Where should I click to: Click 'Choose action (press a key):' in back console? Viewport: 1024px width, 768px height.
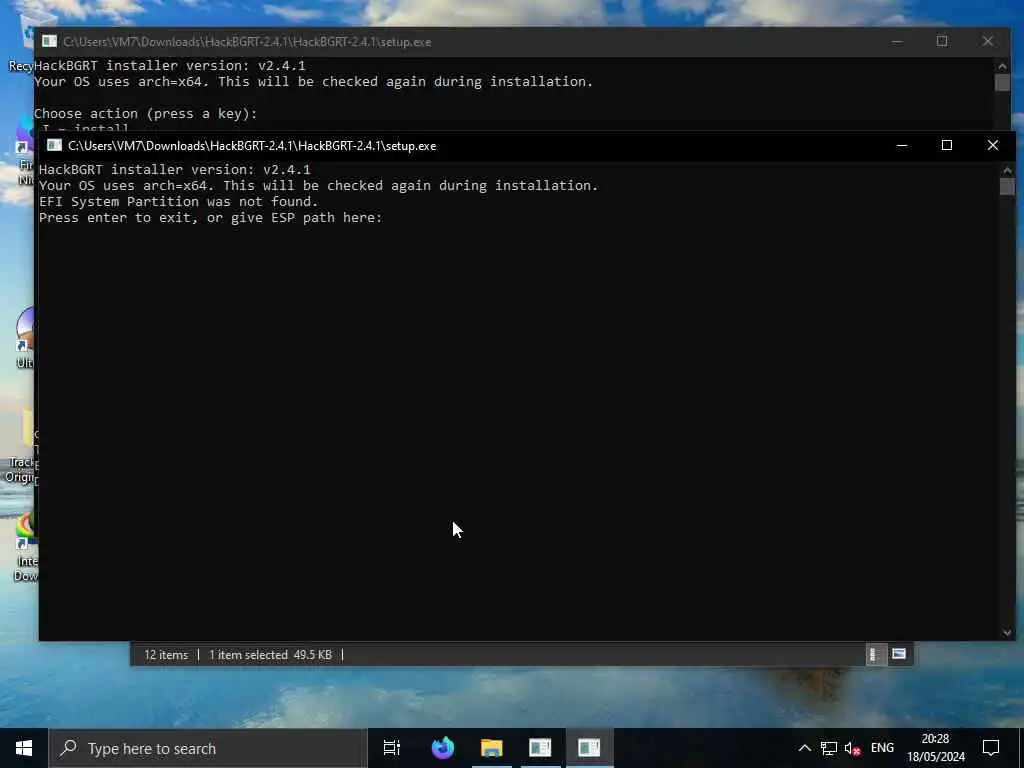pos(146,114)
